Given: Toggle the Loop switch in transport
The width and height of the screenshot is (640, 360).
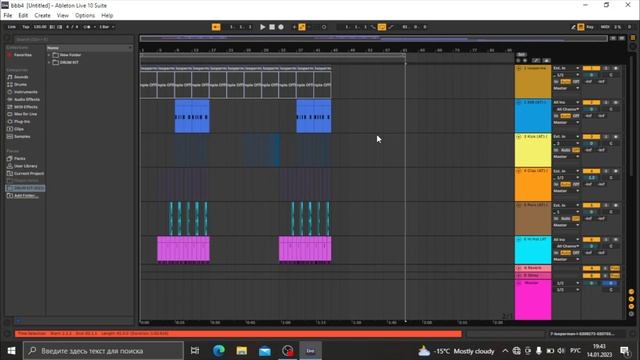Looking at the screenshot, I should [x=382, y=27].
